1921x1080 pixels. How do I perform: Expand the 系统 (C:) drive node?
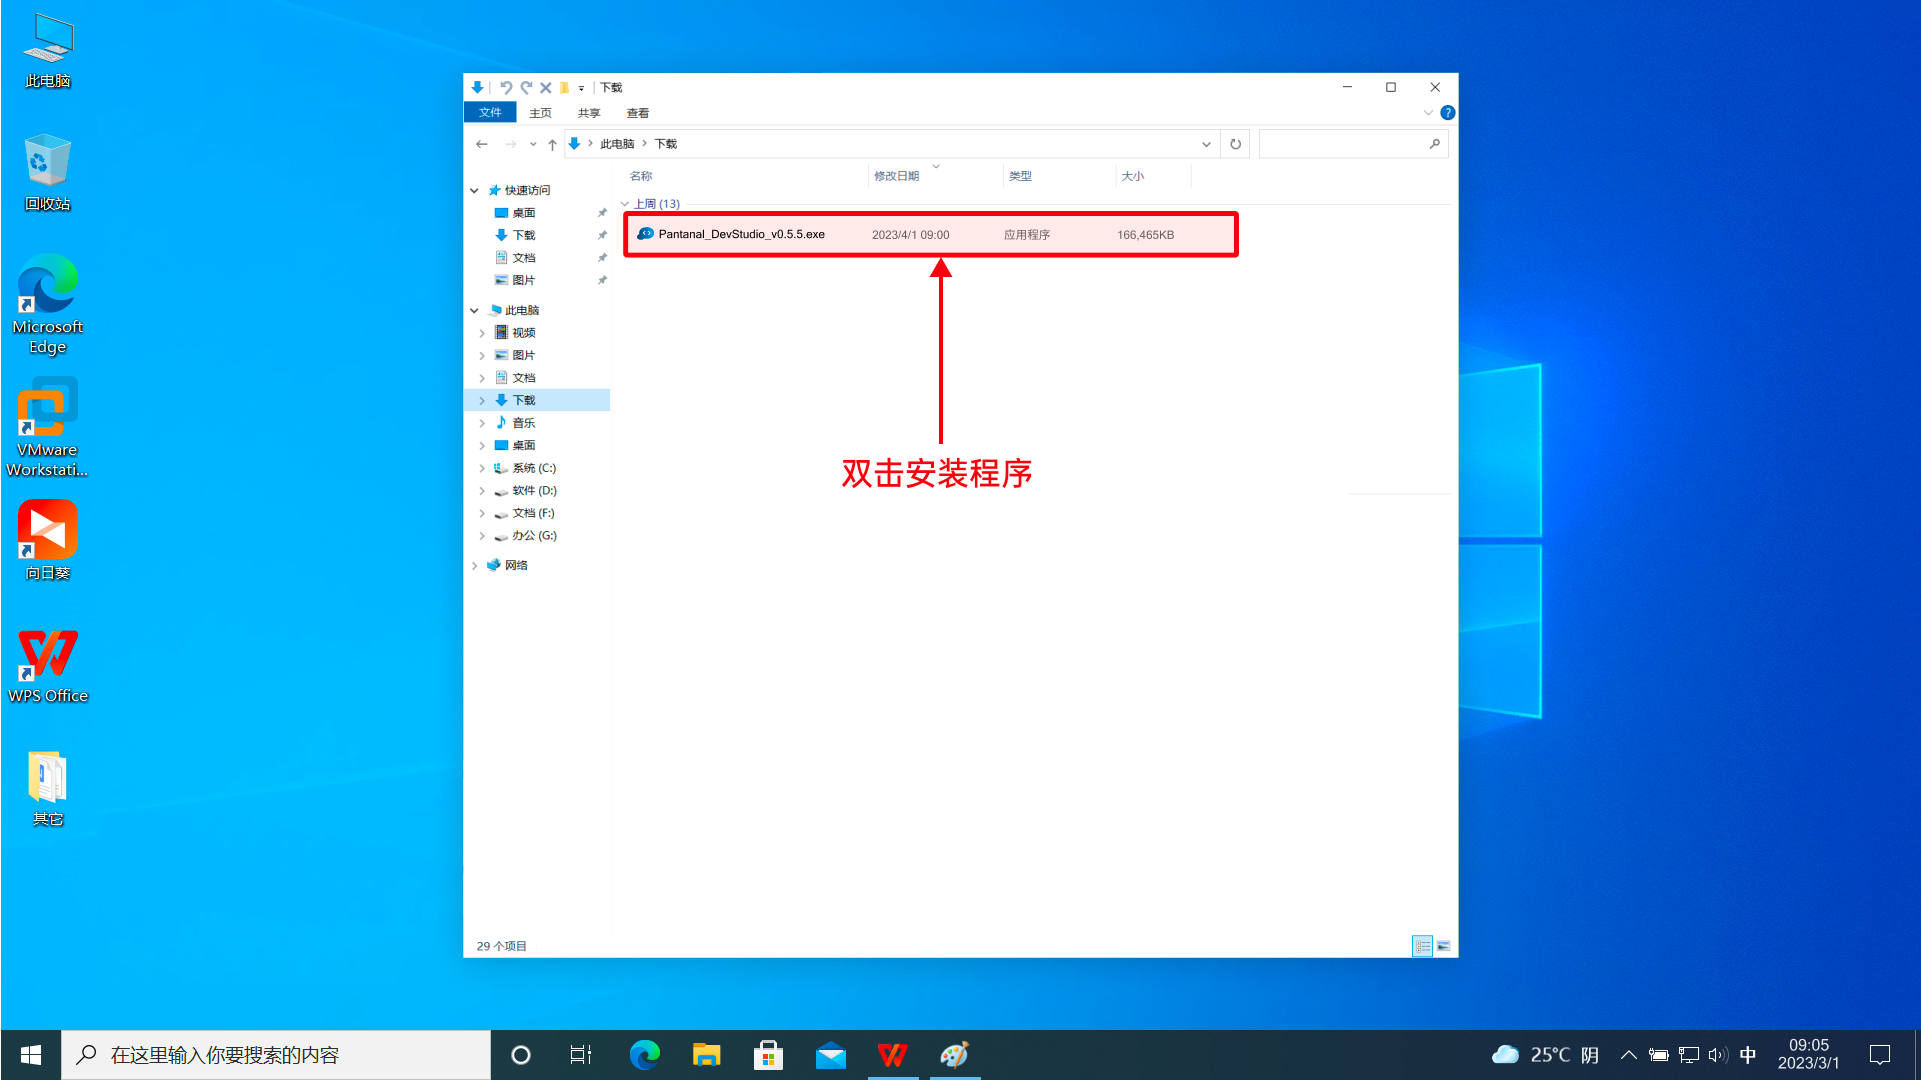click(482, 468)
